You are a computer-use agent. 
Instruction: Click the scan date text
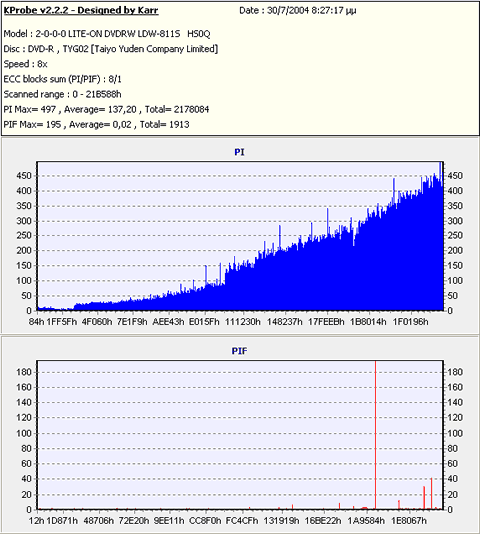pyautogui.click(x=297, y=11)
